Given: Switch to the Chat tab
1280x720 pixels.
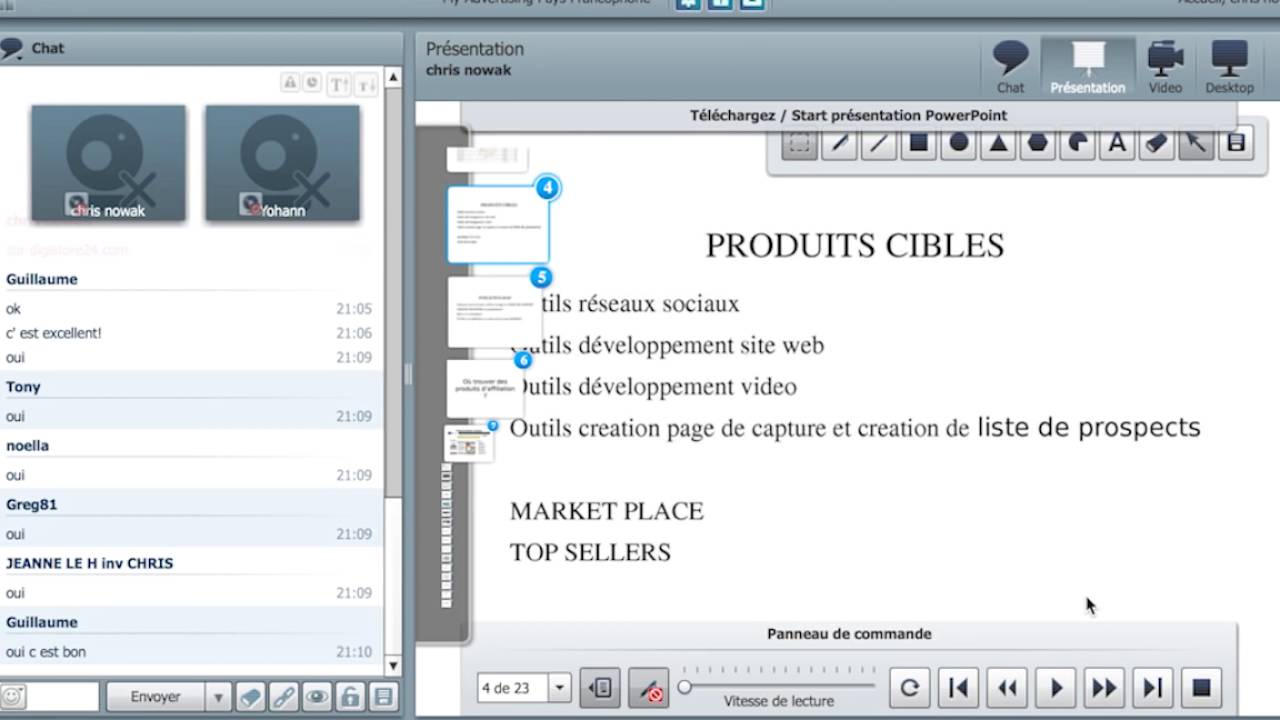Looking at the screenshot, I should click(1010, 68).
